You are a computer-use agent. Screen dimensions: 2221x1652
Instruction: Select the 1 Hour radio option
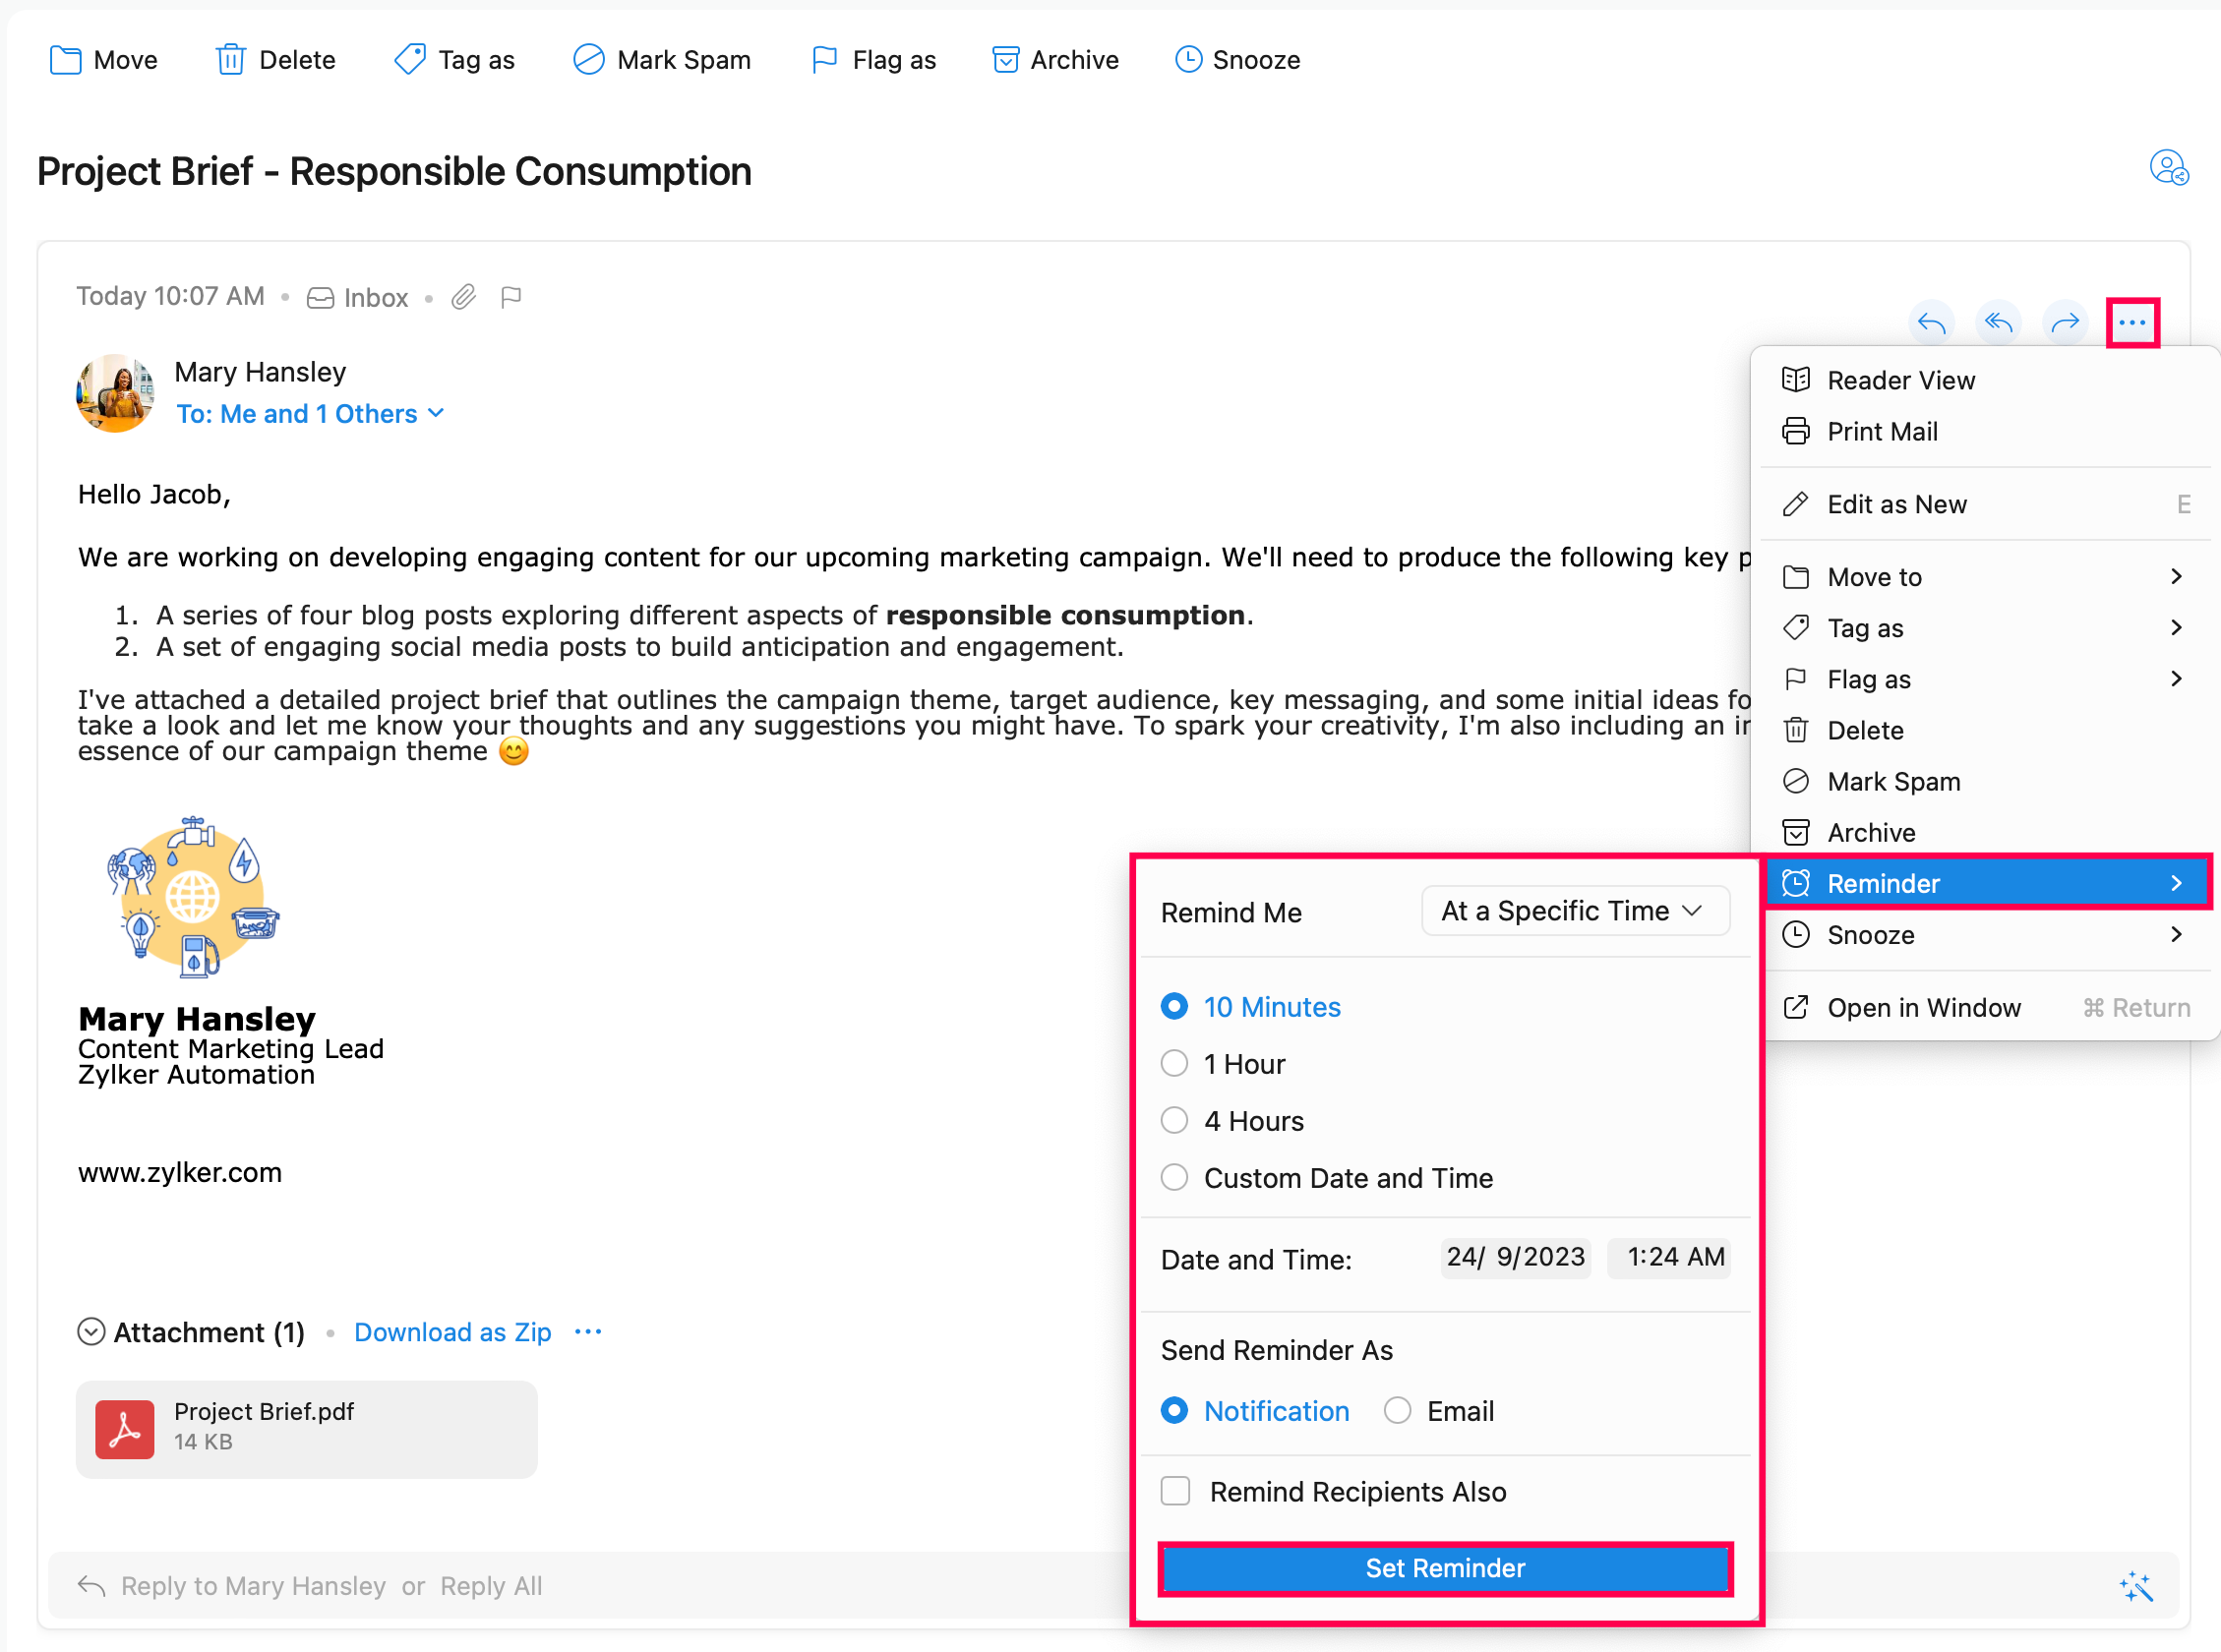tap(1175, 1063)
